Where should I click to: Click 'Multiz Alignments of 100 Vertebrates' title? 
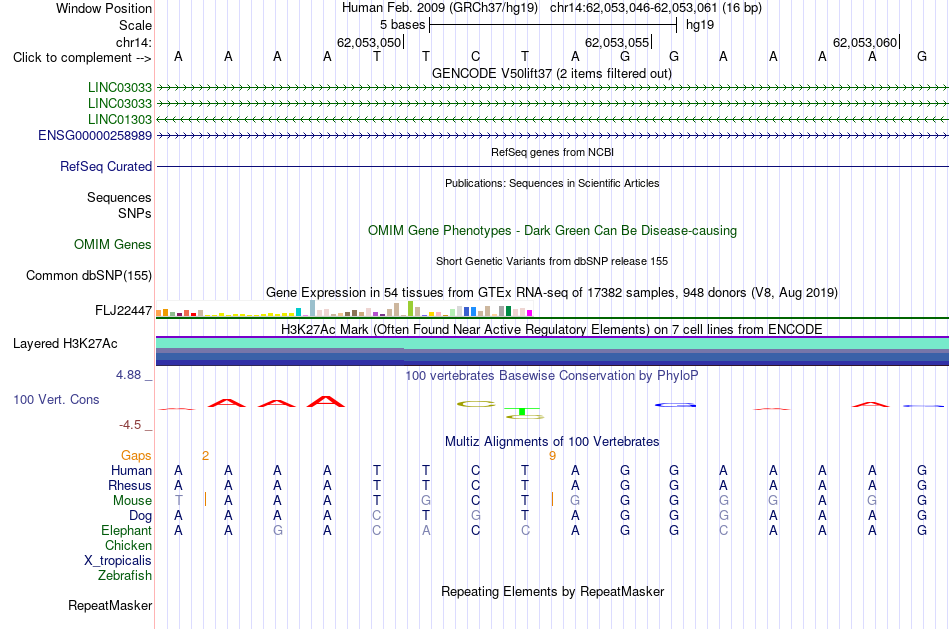coord(552,441)
